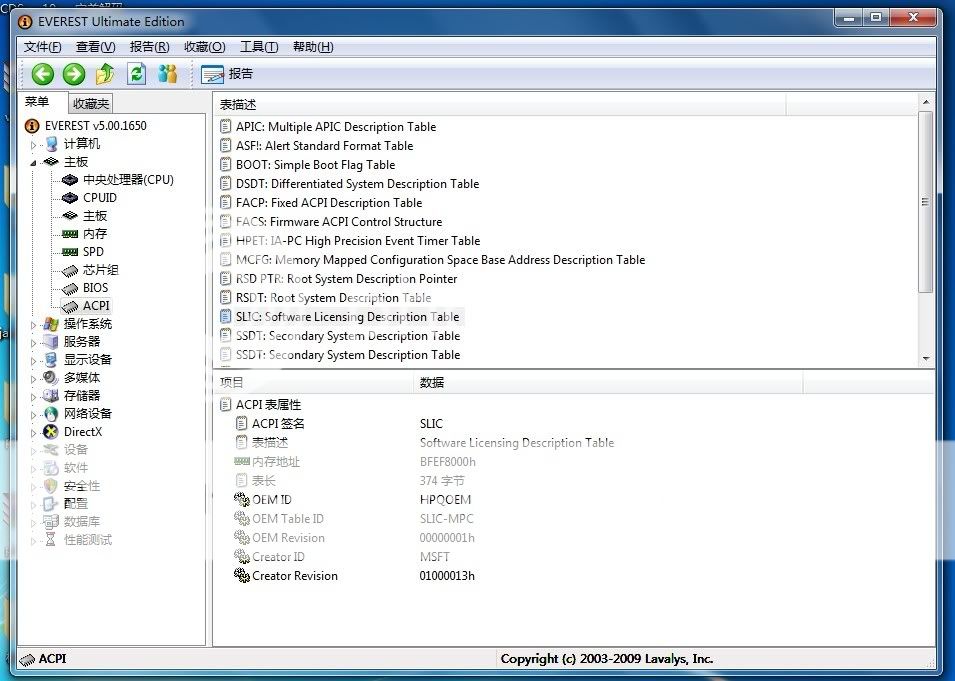Viewport: 955px width, 681px height.
Task: Expand the 多媒体 tree node
Action: click(33, 379)
